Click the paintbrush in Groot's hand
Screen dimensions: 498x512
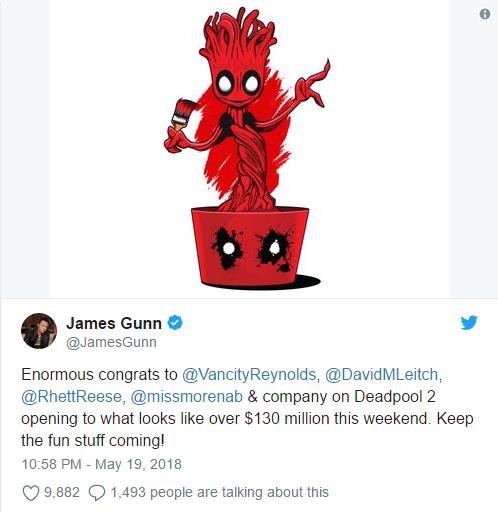pos(182,114)
